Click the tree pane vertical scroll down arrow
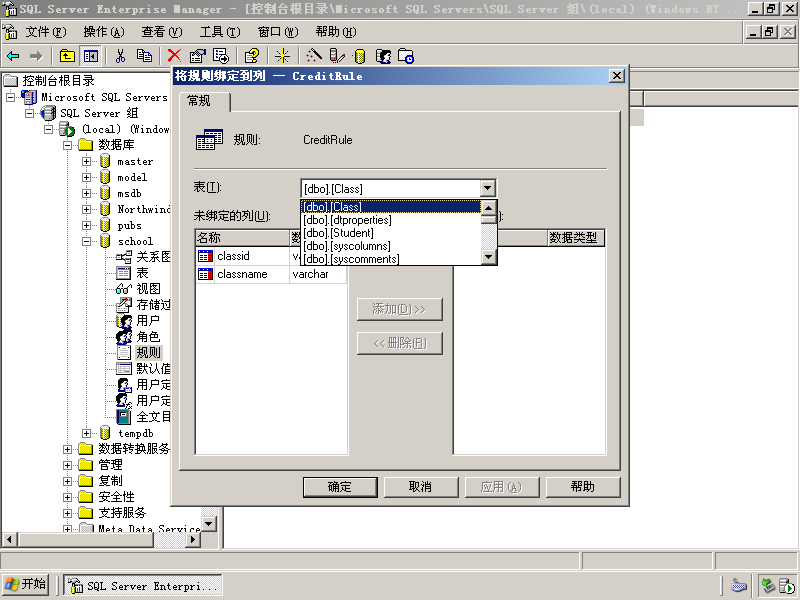 [x=209, y=524]
